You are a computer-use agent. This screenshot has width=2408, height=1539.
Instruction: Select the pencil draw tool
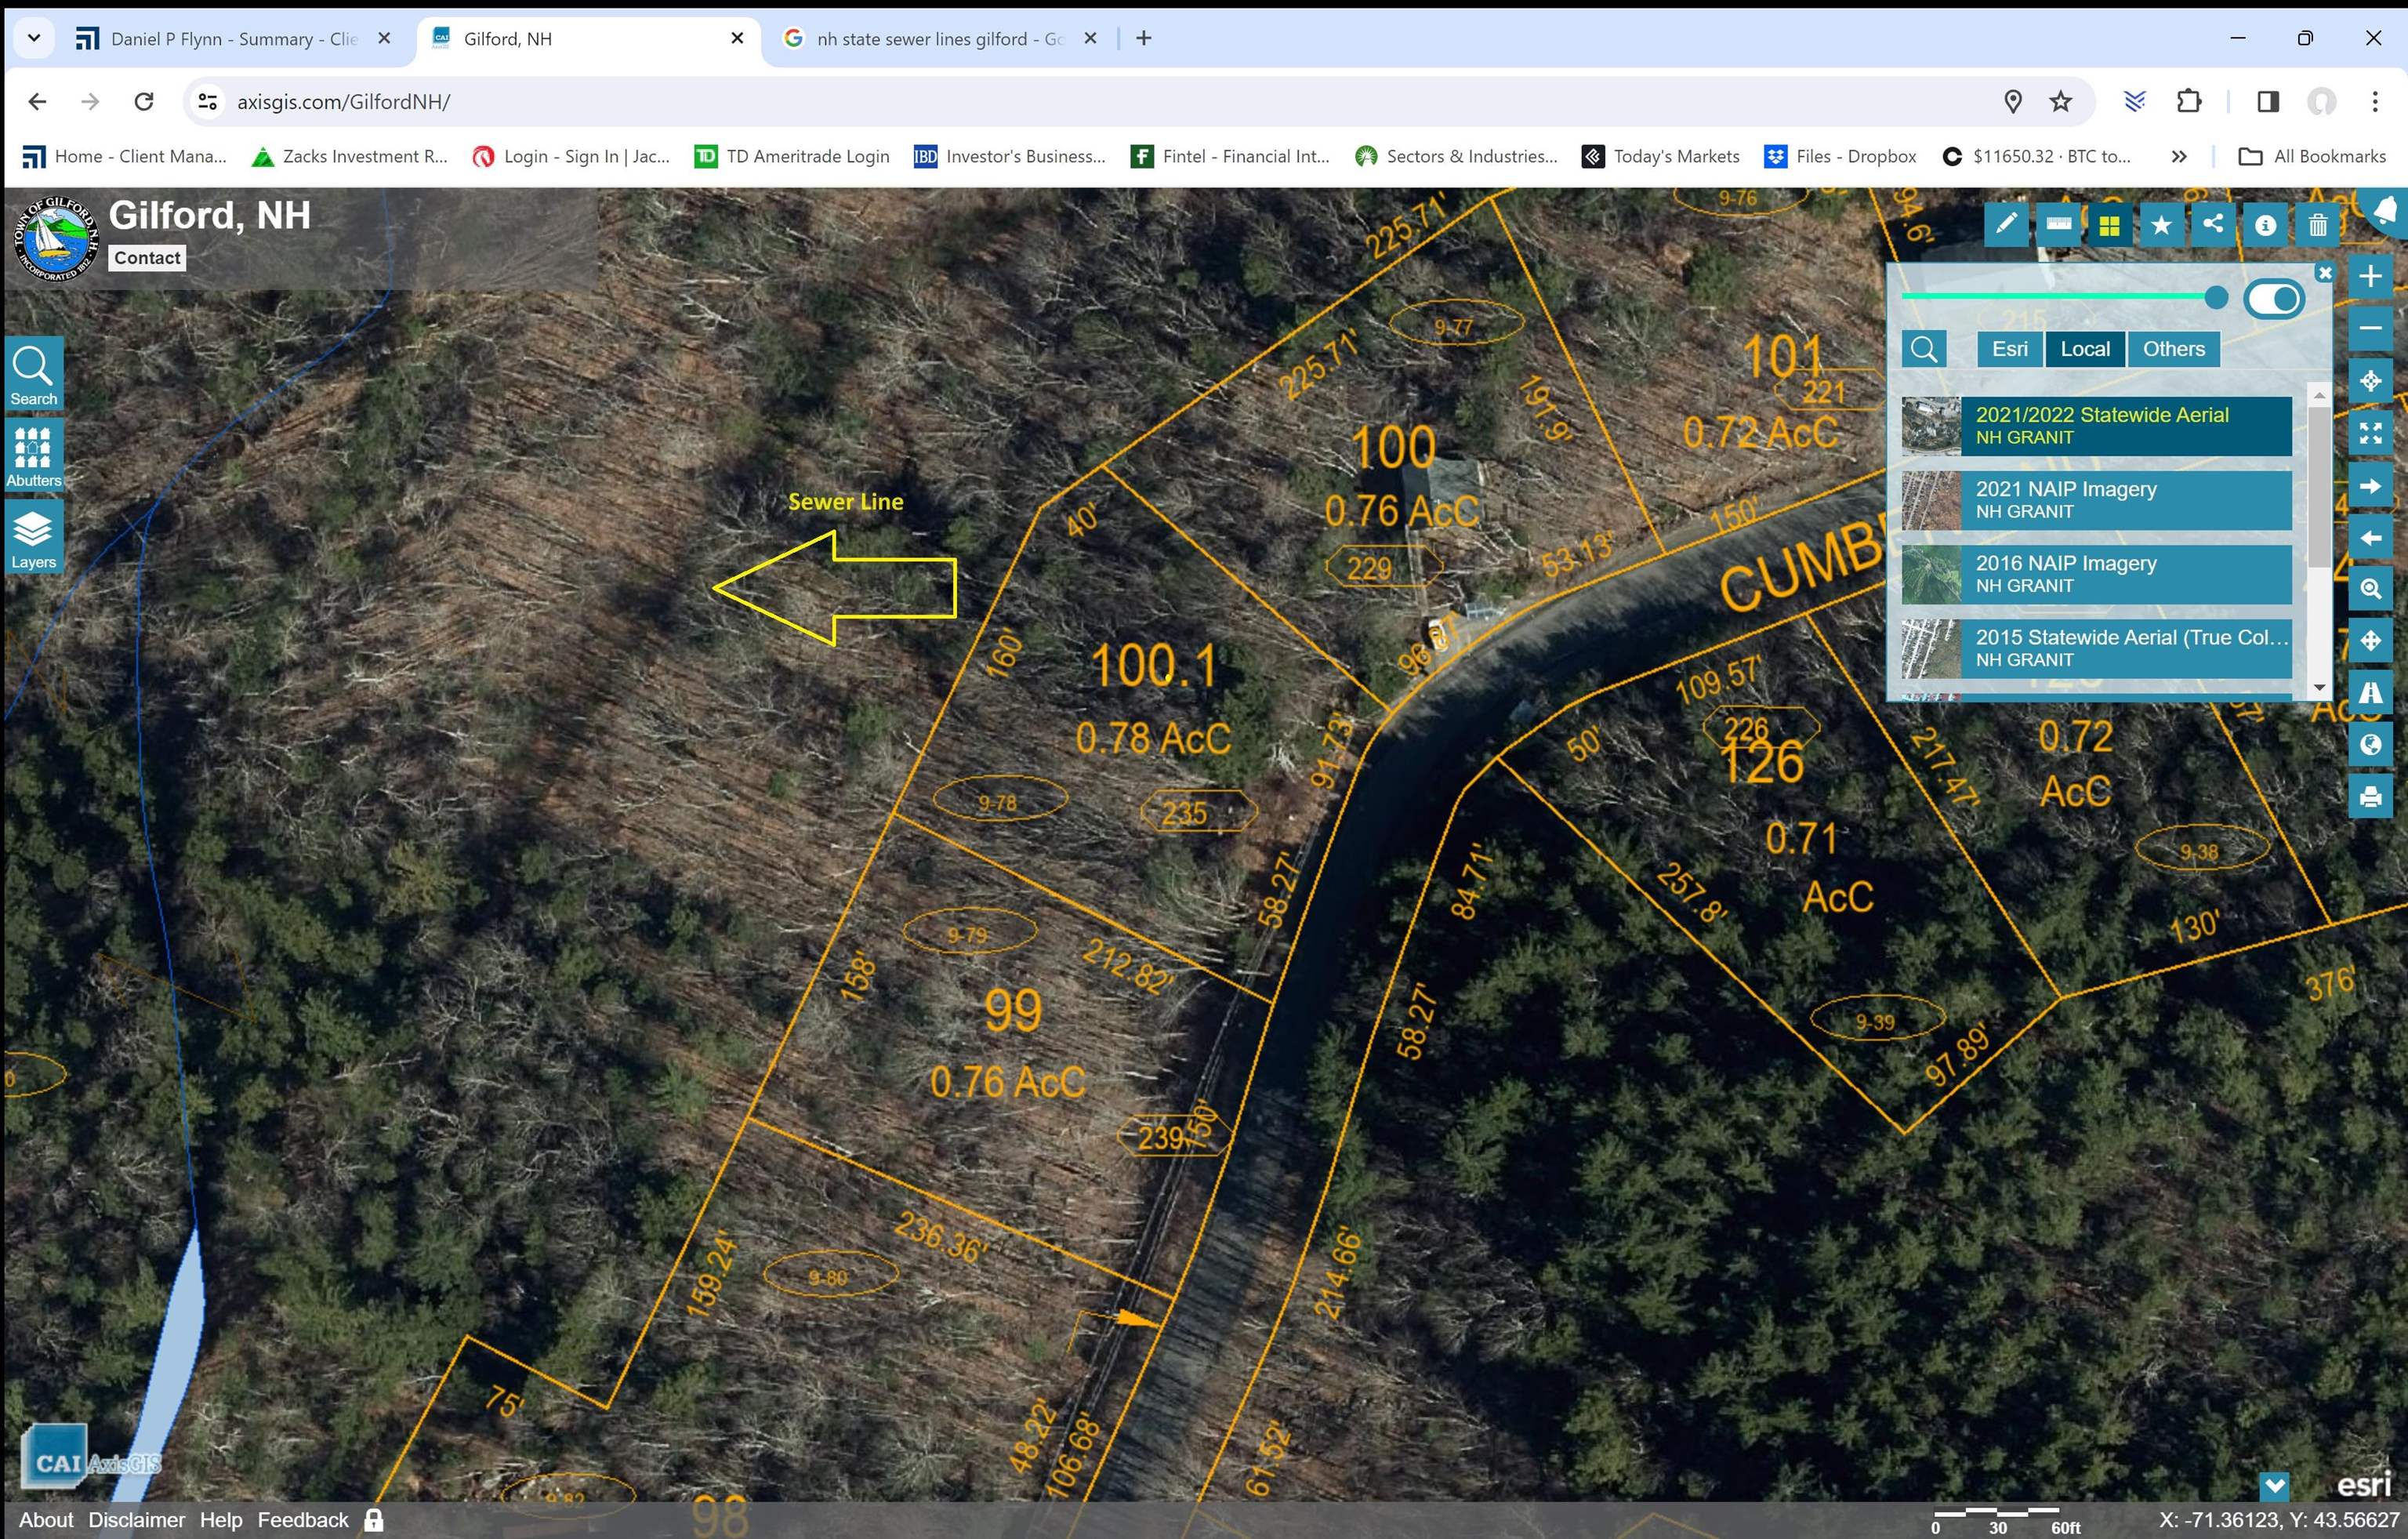click(2006, 225)
